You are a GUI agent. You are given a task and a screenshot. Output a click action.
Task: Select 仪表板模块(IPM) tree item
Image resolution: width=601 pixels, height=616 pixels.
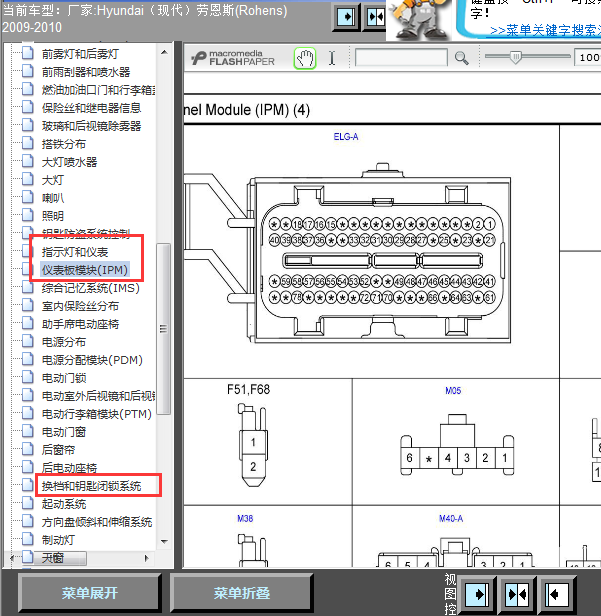tap(85, 270)
